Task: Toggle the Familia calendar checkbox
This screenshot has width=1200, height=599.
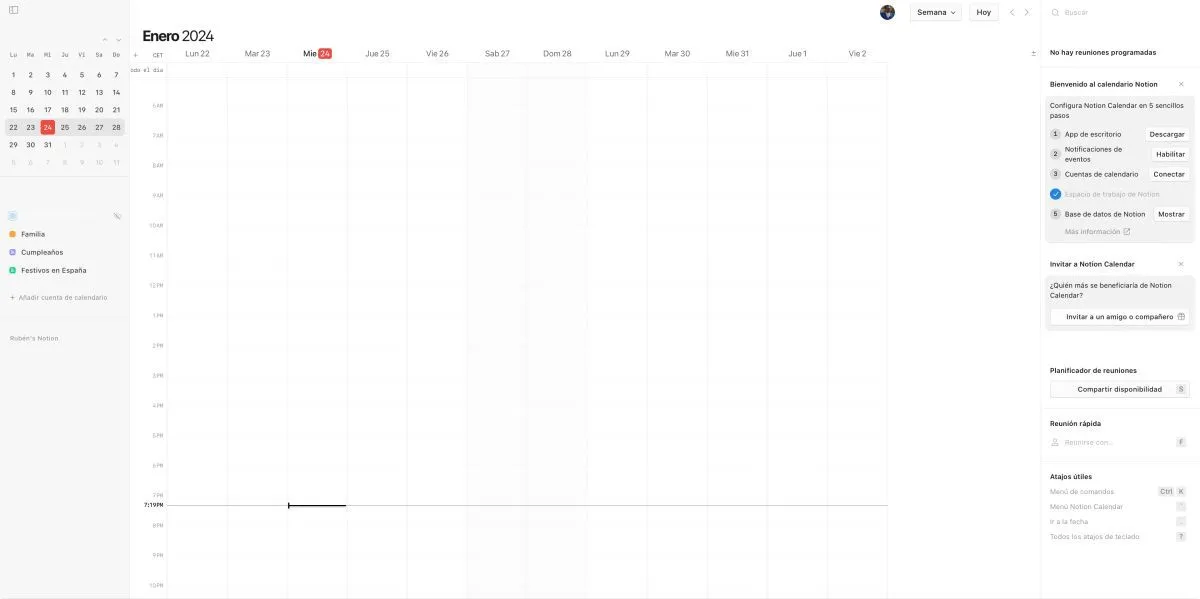Action: tap(13, 234)
